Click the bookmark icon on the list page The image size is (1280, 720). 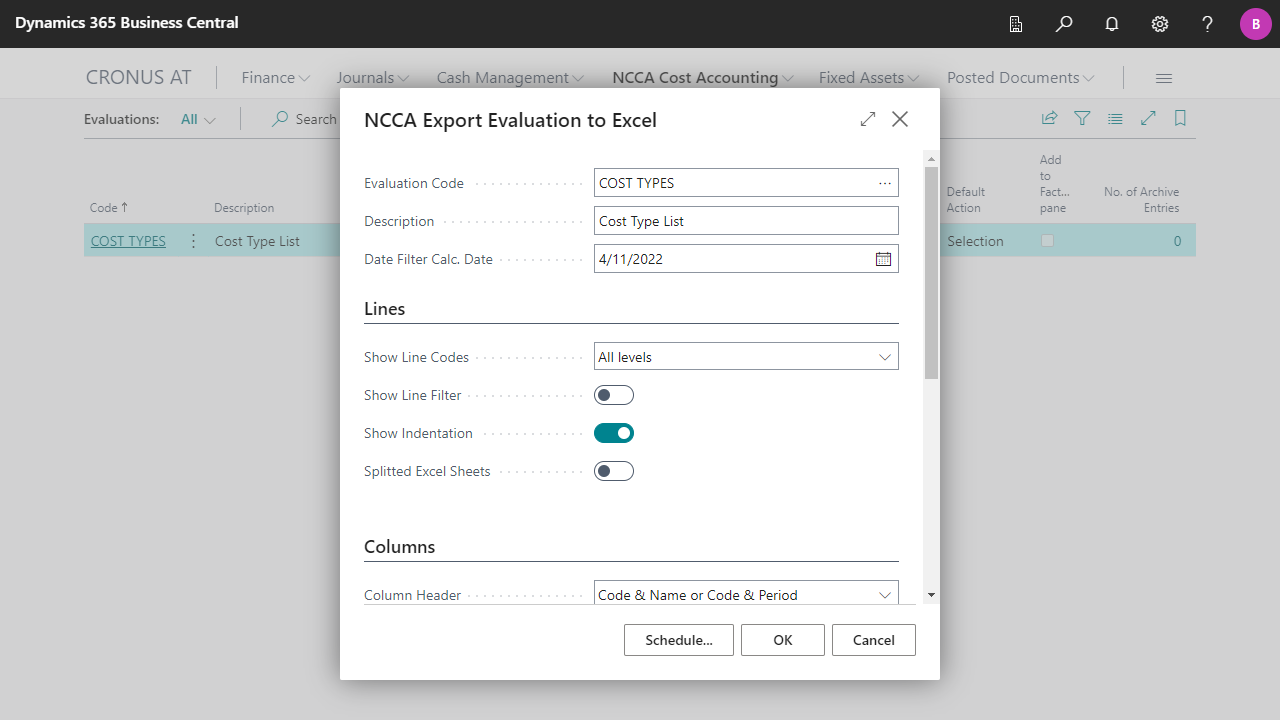point(1180,119)
